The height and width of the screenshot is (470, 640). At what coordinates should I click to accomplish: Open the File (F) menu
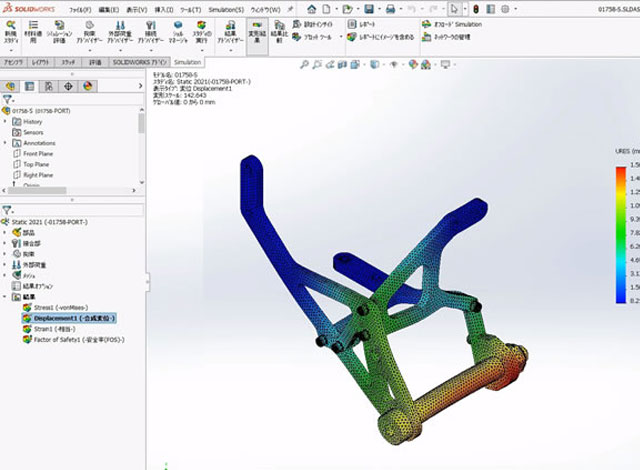coord(80,9)
